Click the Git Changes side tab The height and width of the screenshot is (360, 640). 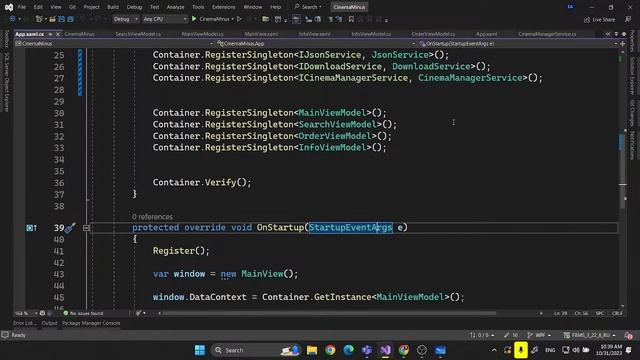632,113
